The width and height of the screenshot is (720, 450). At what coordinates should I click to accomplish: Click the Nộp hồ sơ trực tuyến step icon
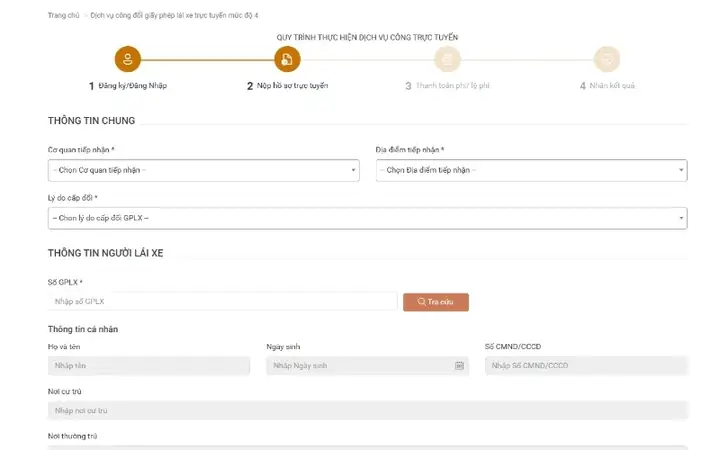287,60
